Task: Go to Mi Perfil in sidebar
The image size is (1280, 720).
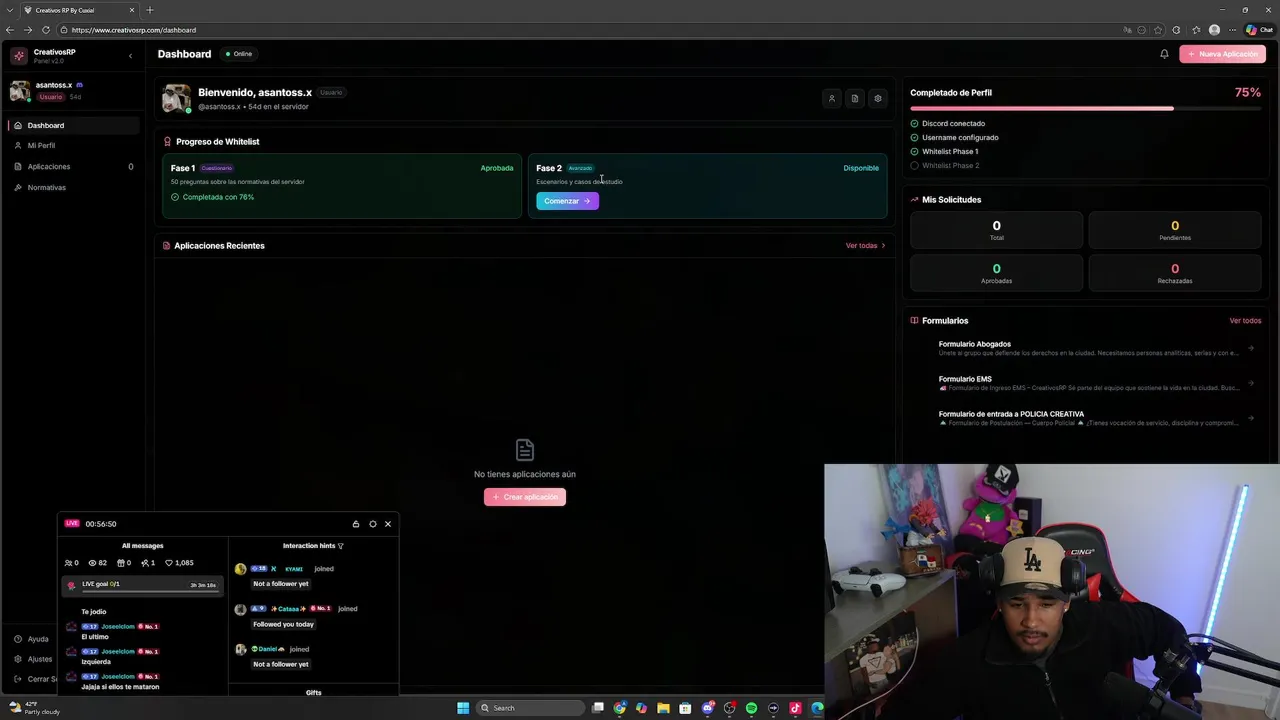Action: [x=72, y=146]
